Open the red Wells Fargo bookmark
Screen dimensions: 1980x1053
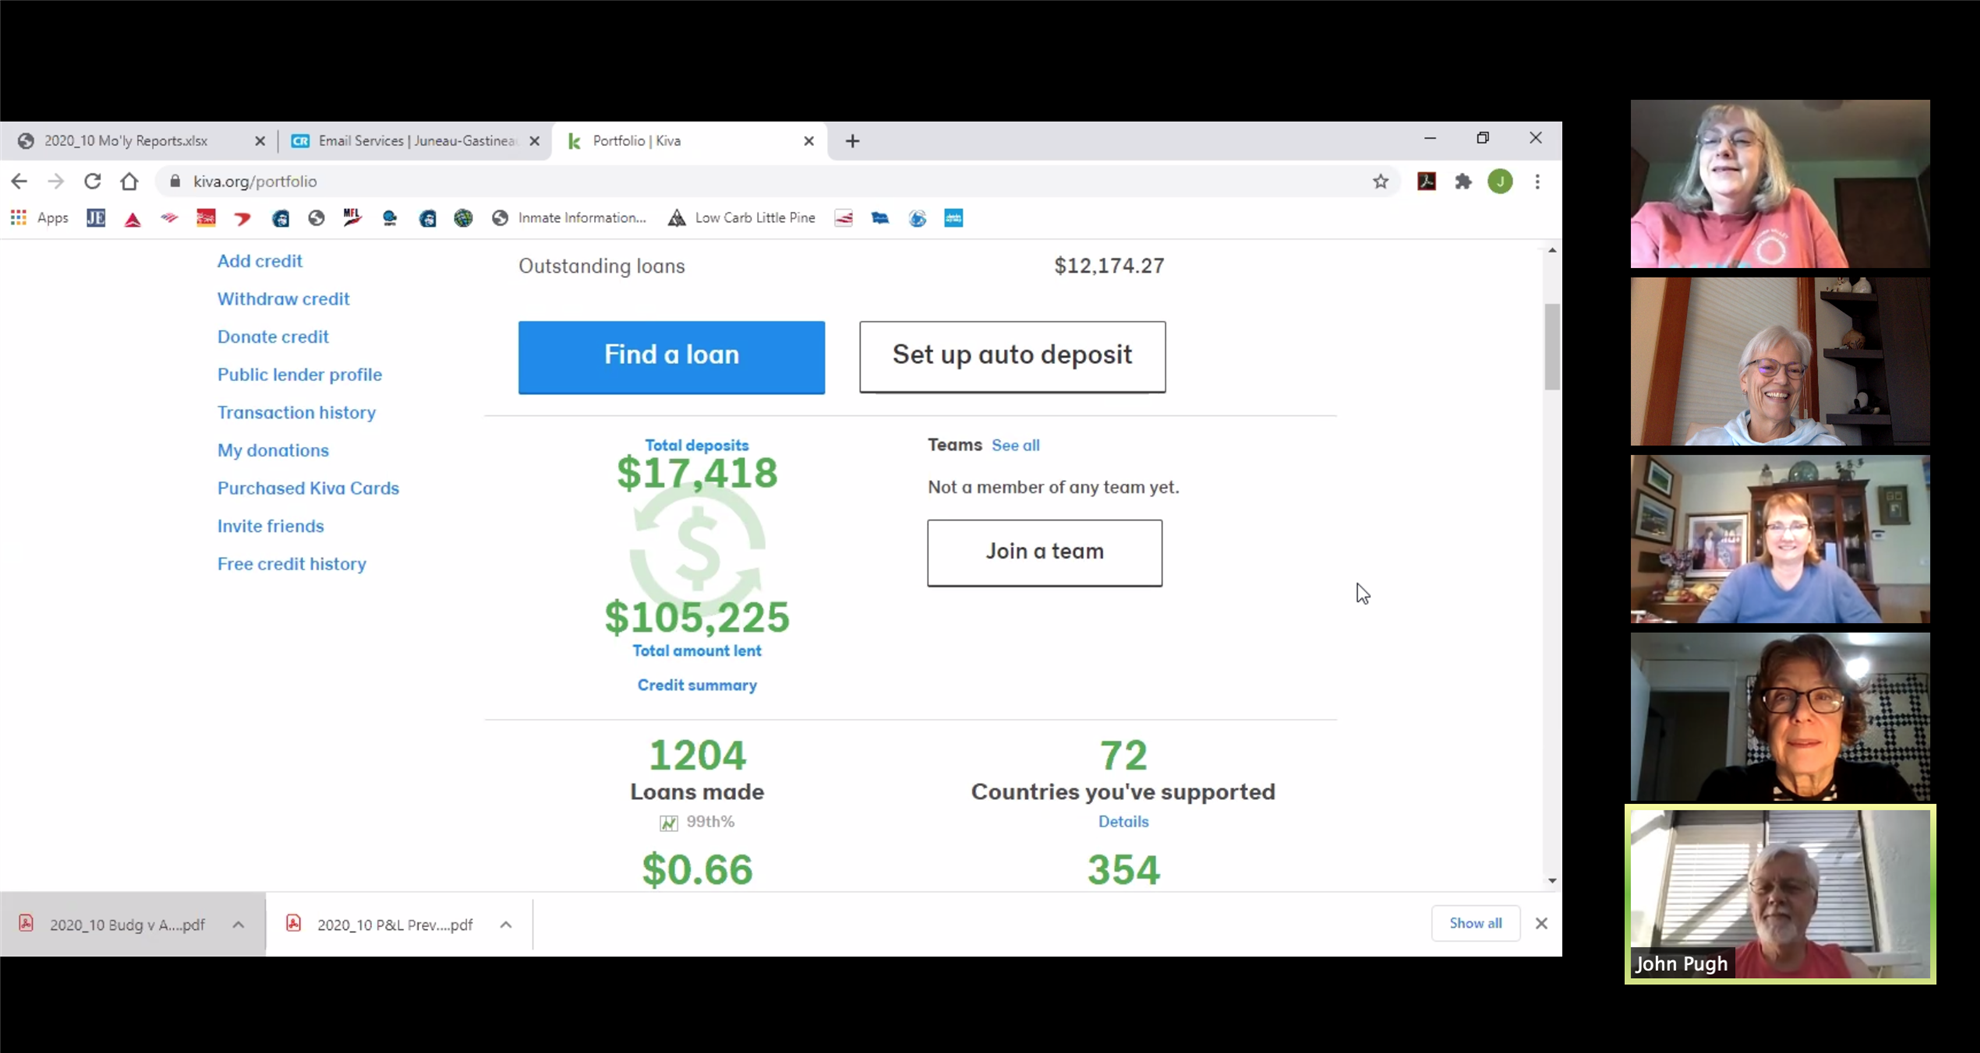tap(206, 218)
